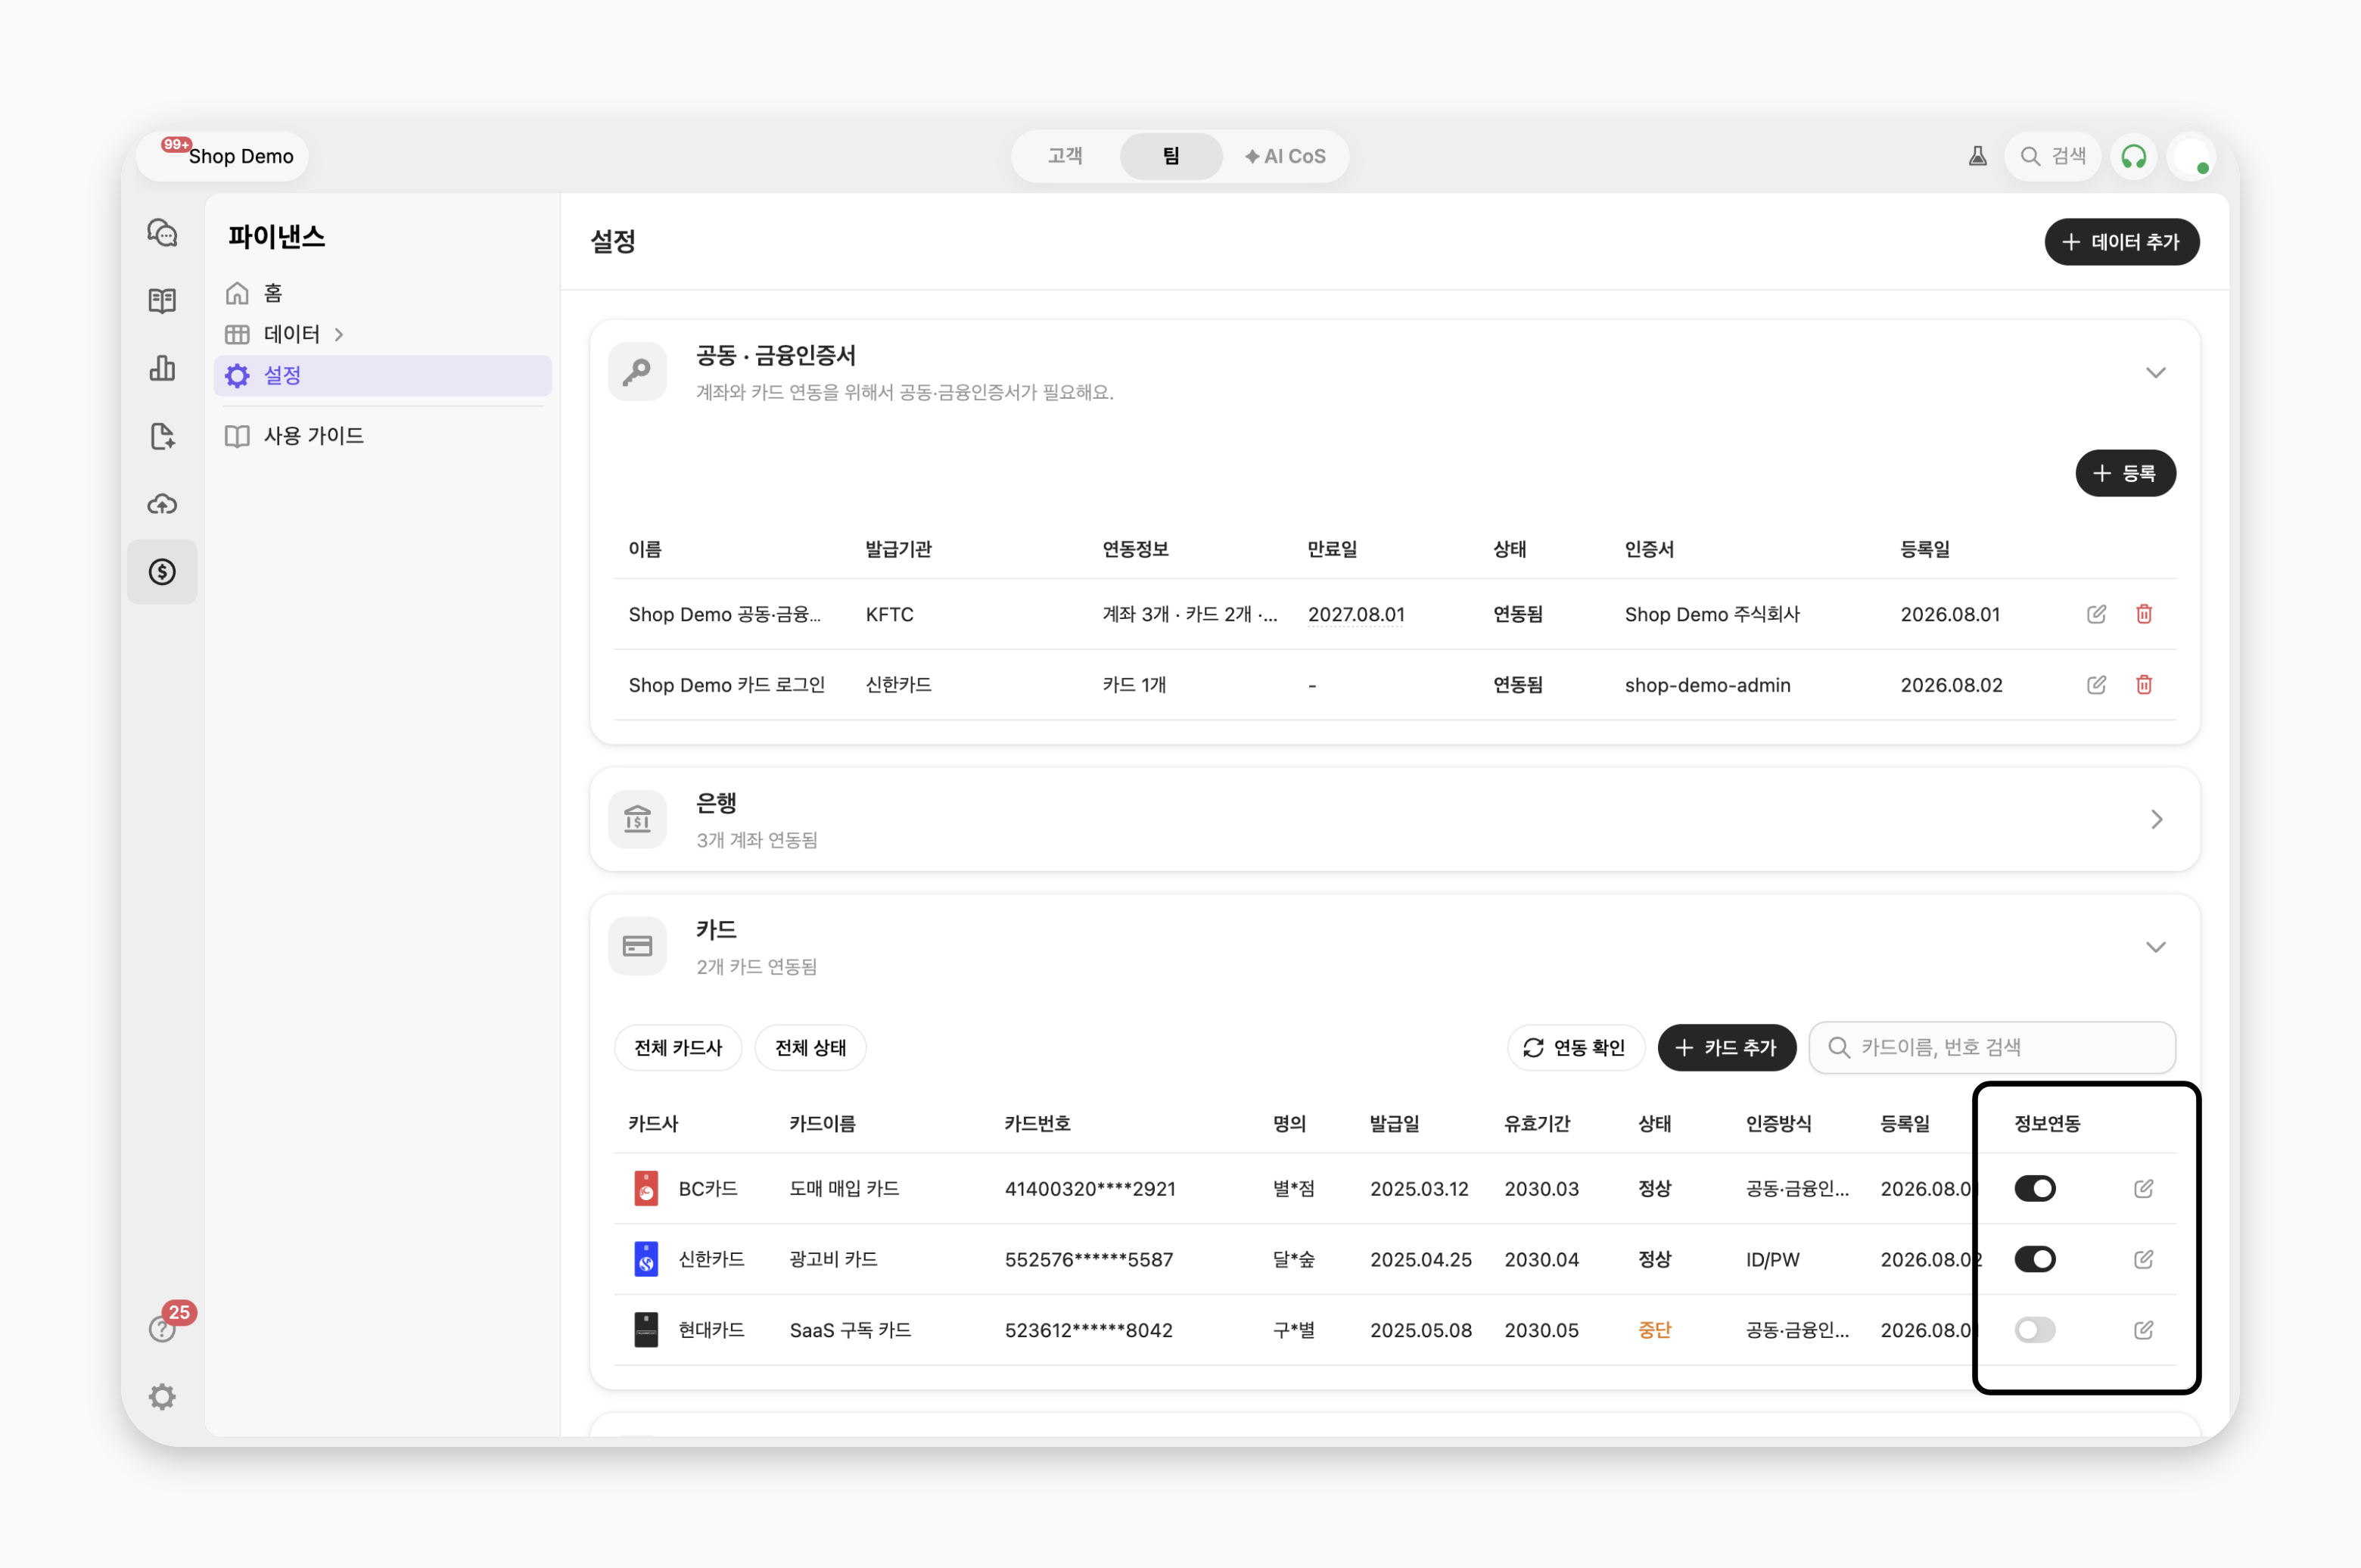The image size is (2361, 1568).
Task: Open the workspace settings gear at sidebar bottom
Action: (162, 1397)
